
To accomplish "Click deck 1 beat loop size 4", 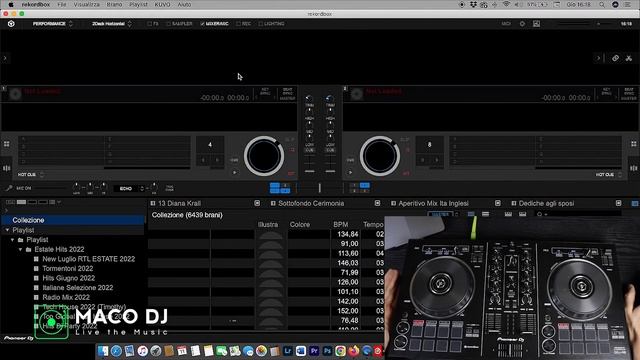I will (210, 144).
